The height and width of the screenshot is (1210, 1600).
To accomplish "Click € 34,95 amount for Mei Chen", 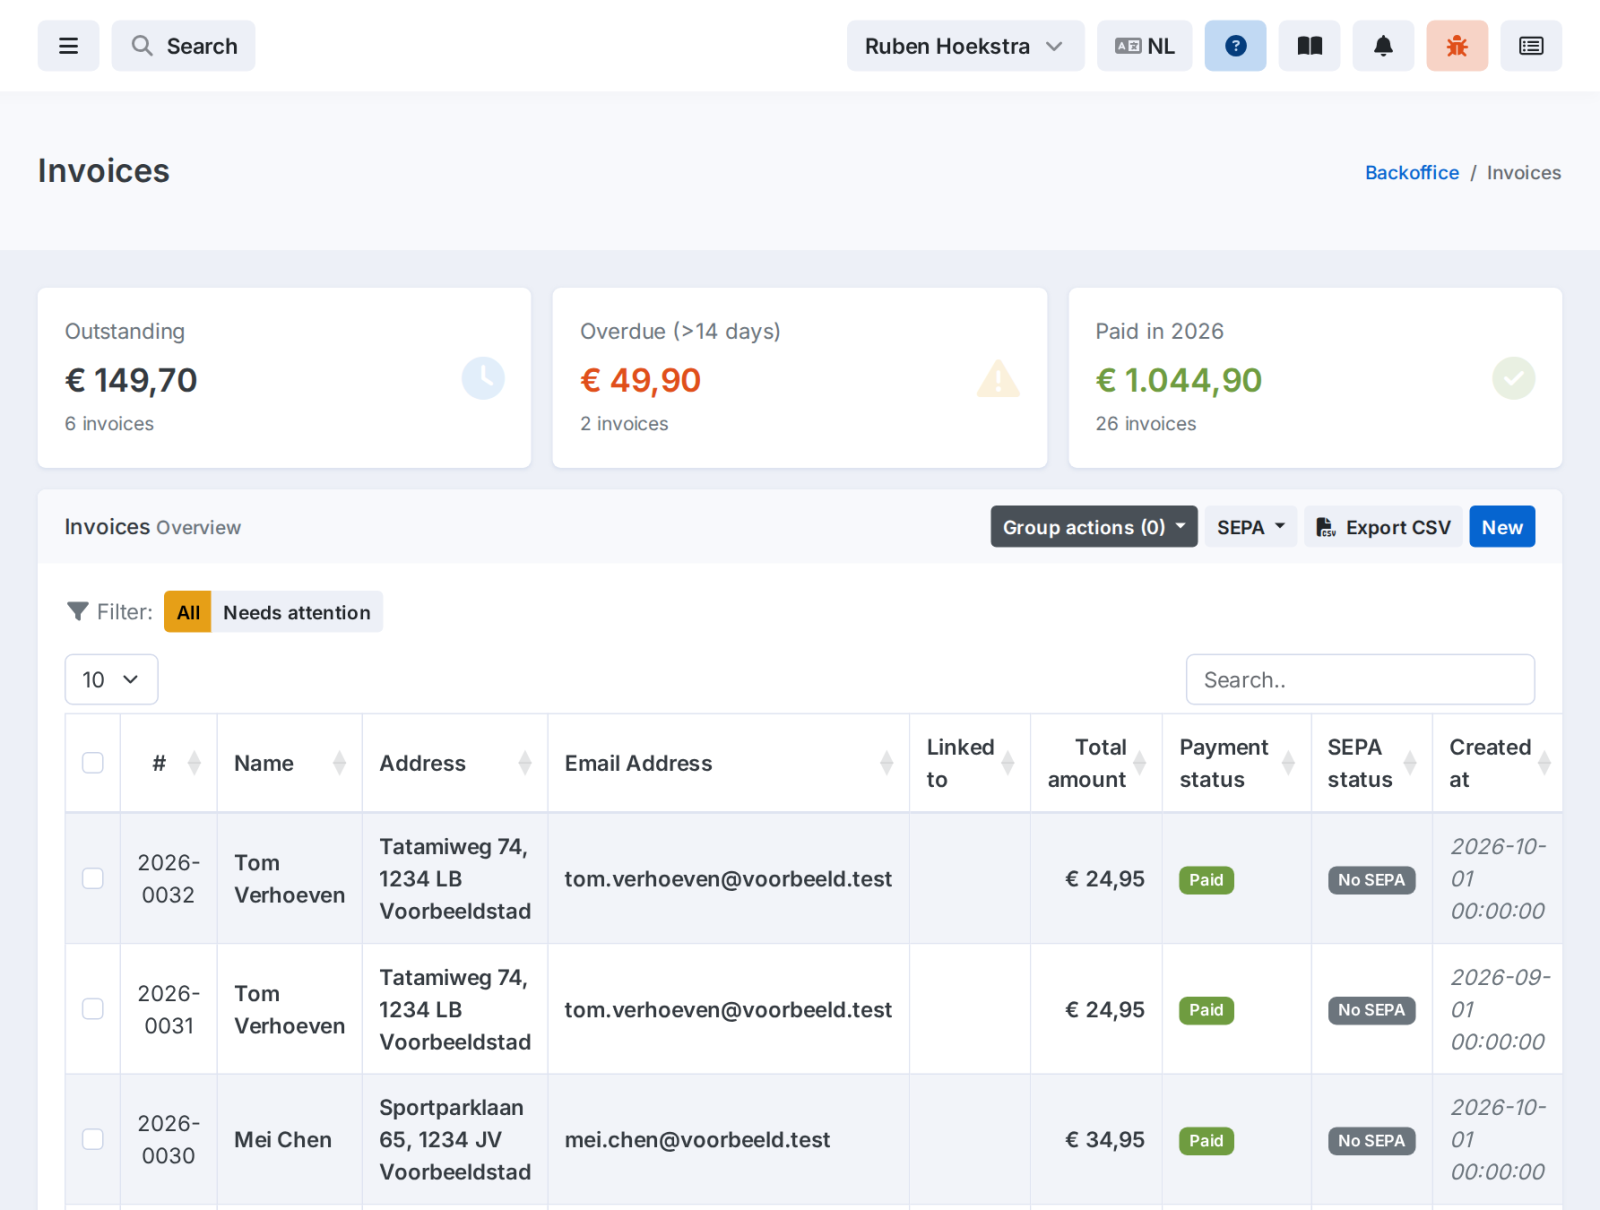I will pos(1105,1140).
